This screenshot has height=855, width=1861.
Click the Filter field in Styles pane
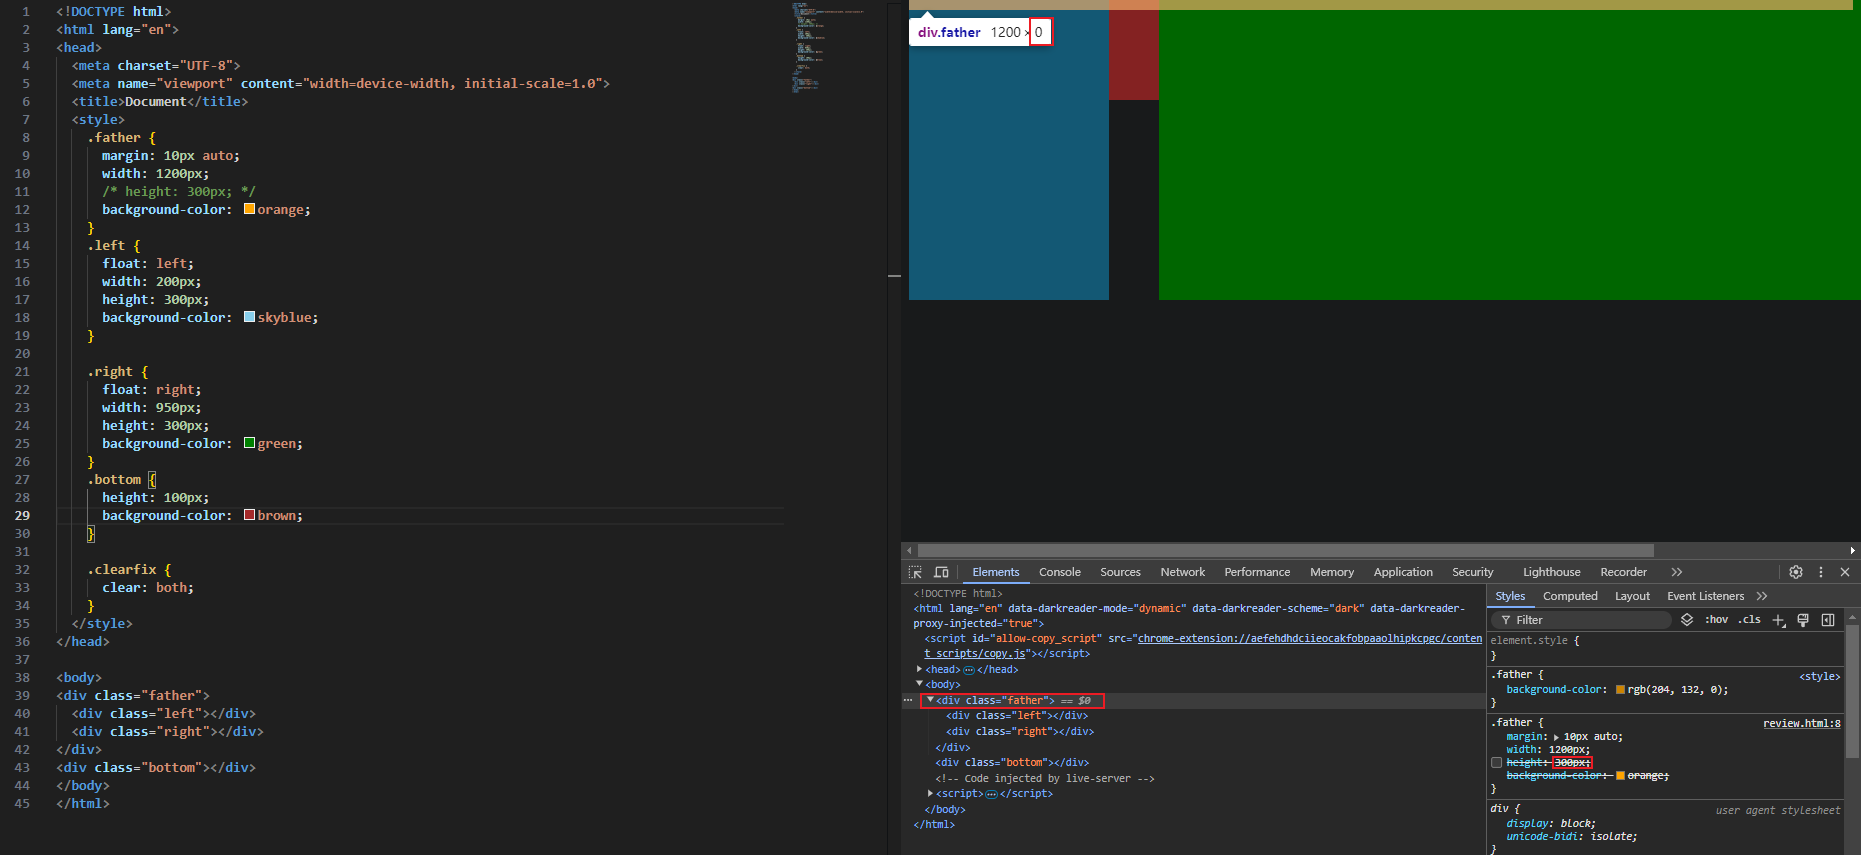tap(1582, 620)
